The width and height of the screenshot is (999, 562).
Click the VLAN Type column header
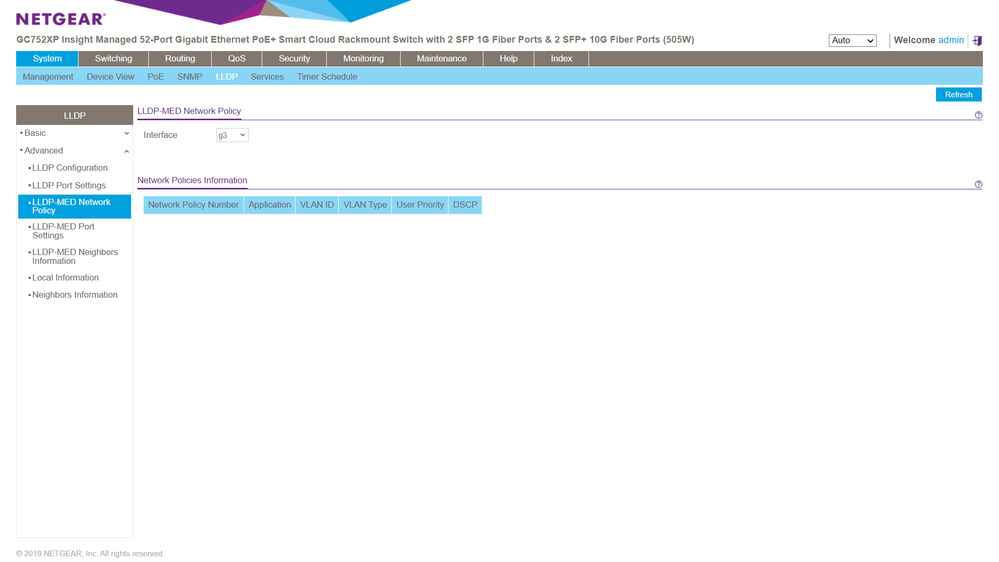[365, 205]
